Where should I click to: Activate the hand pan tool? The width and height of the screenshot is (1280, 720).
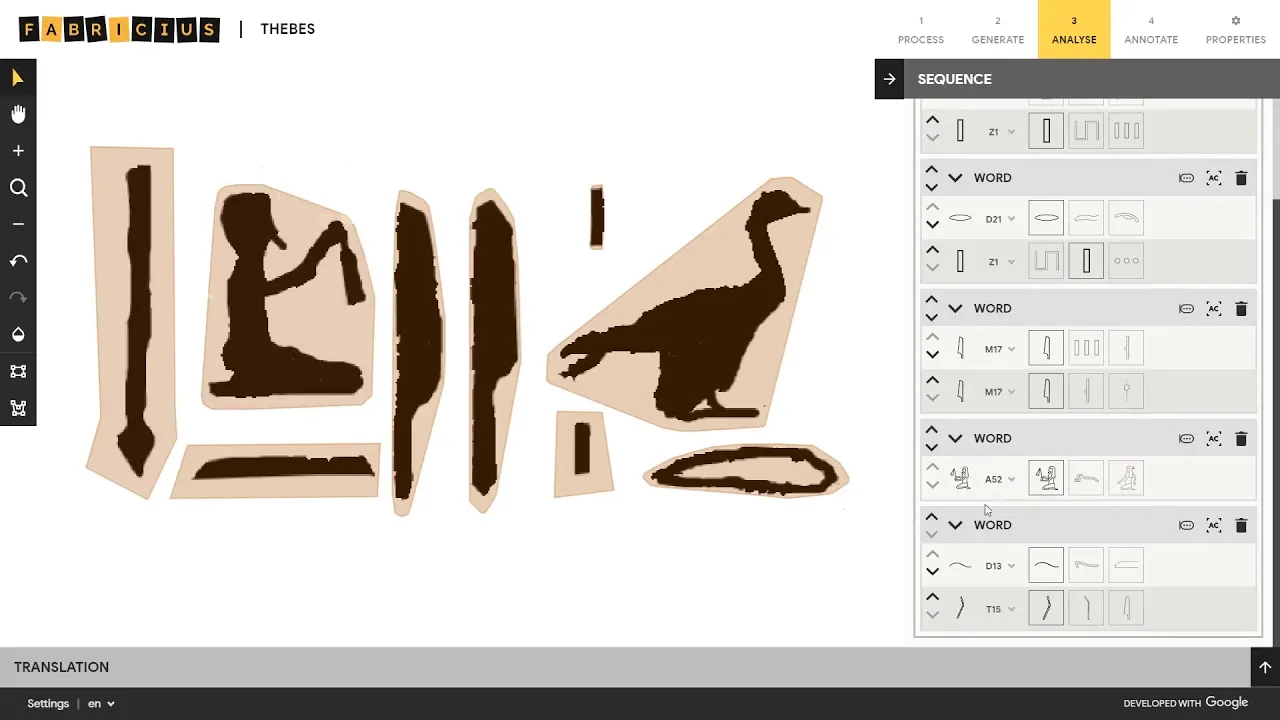click(x=18, y=114)
